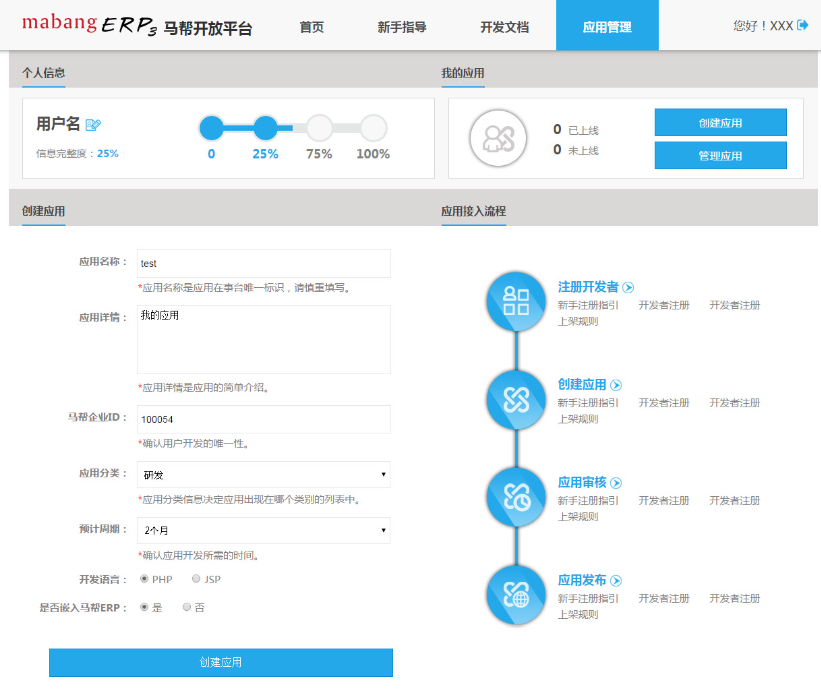Screen dimensions: 821x691
Task: Open the 应用分类 dropdown
Action: coord(264,474)
